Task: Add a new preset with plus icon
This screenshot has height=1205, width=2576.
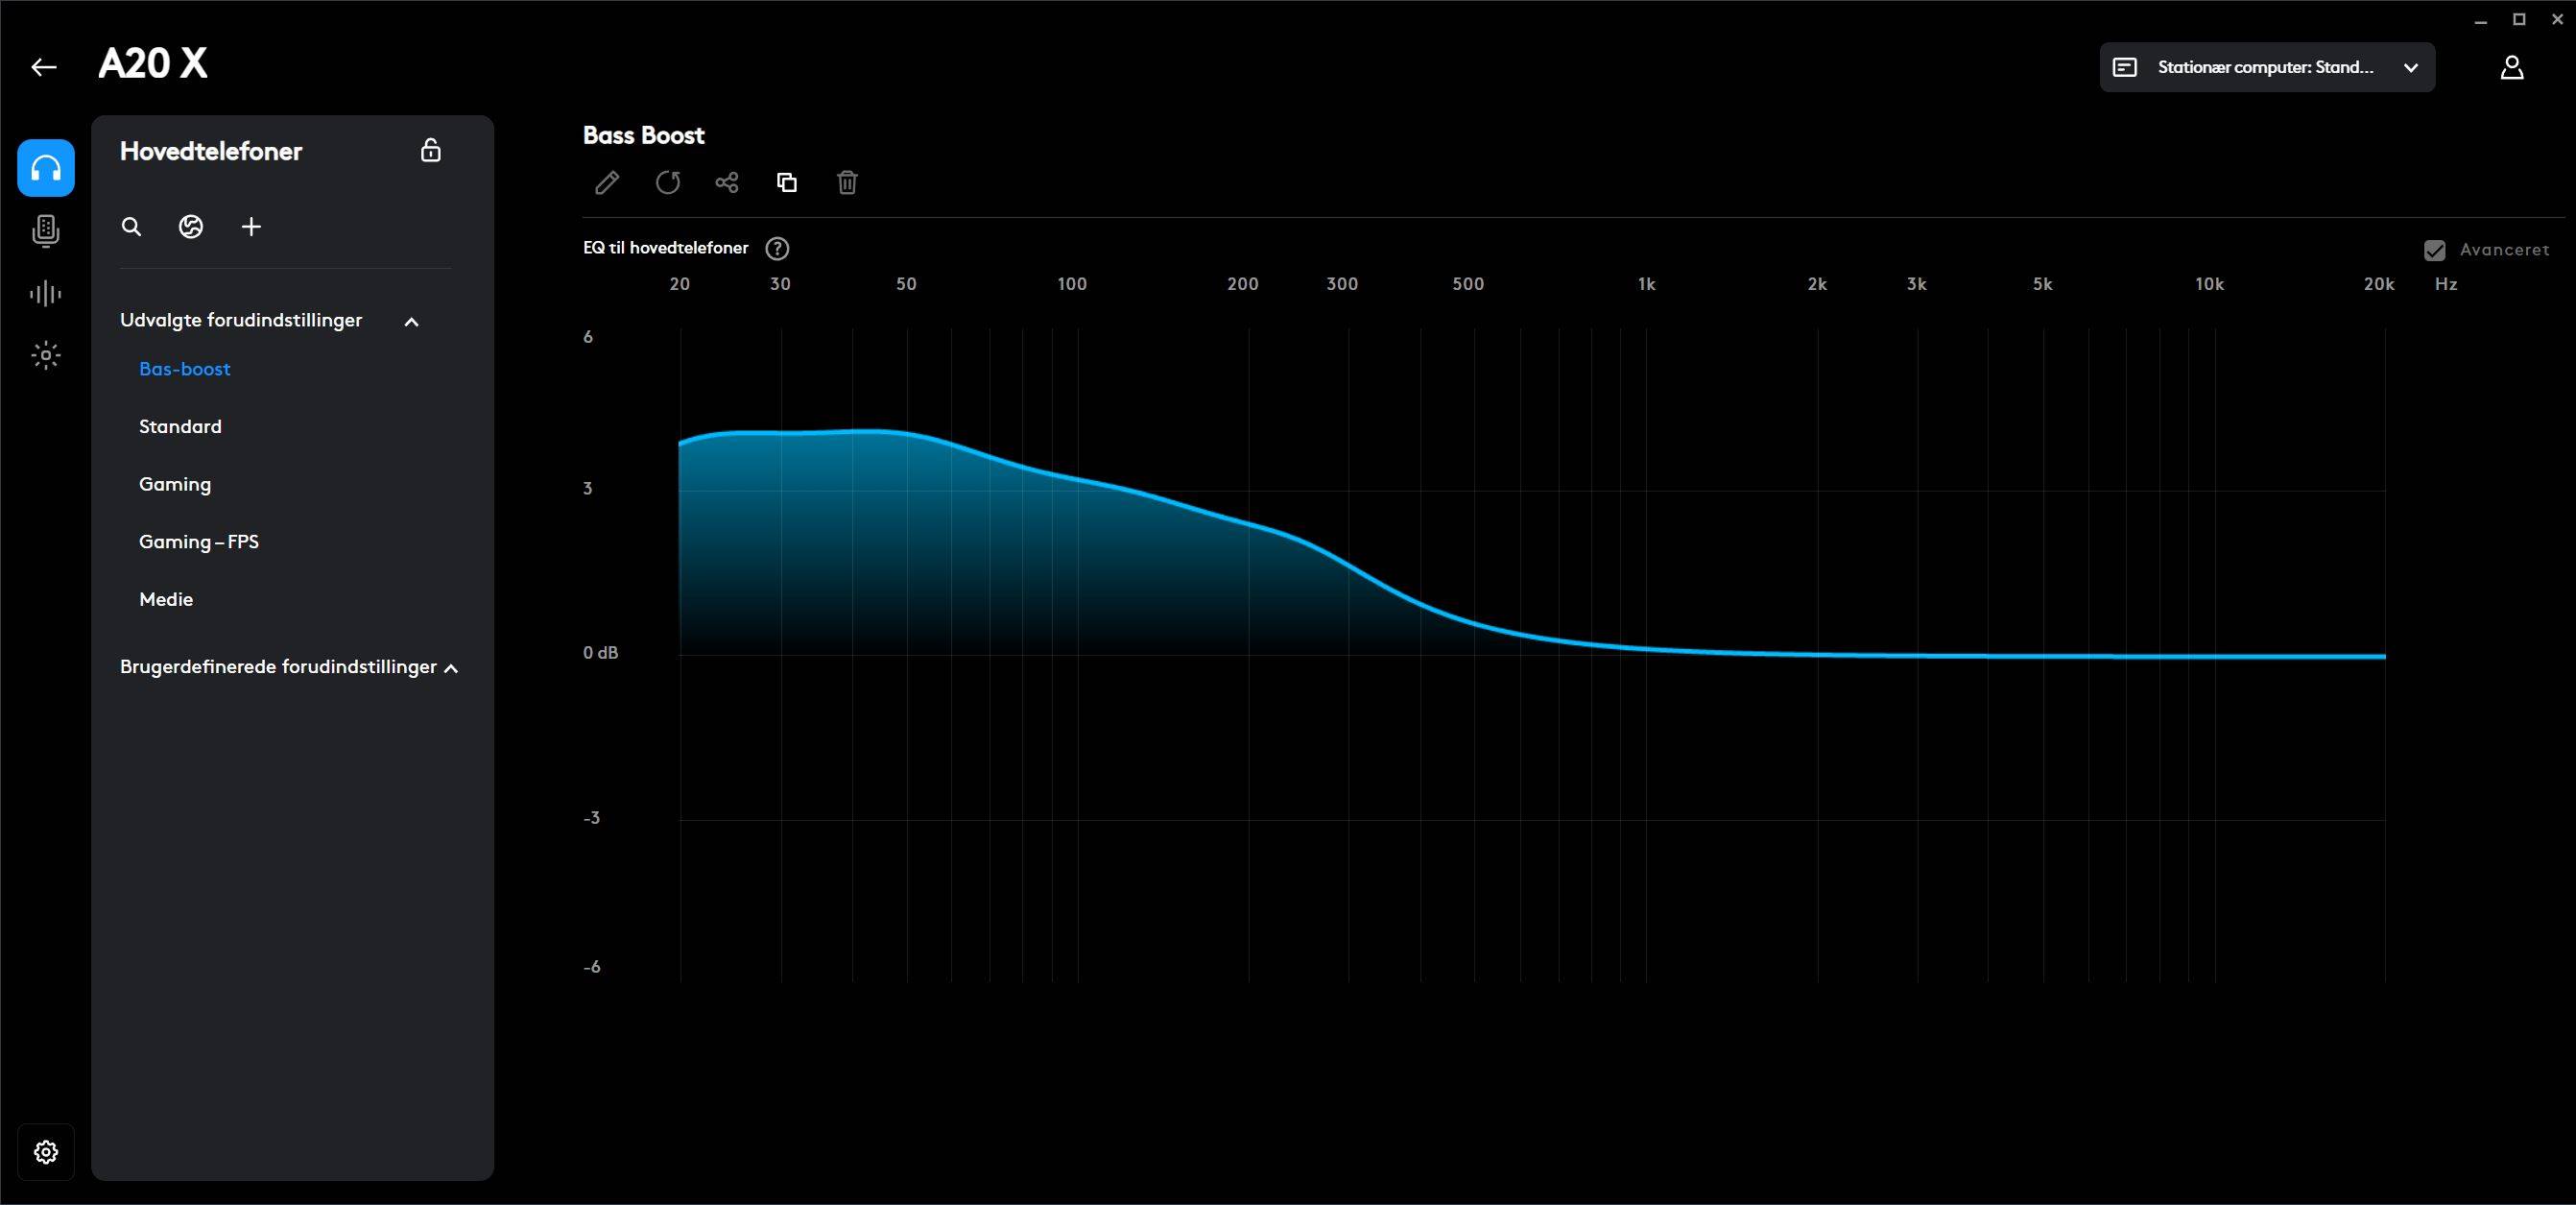Action: point(251,227)
